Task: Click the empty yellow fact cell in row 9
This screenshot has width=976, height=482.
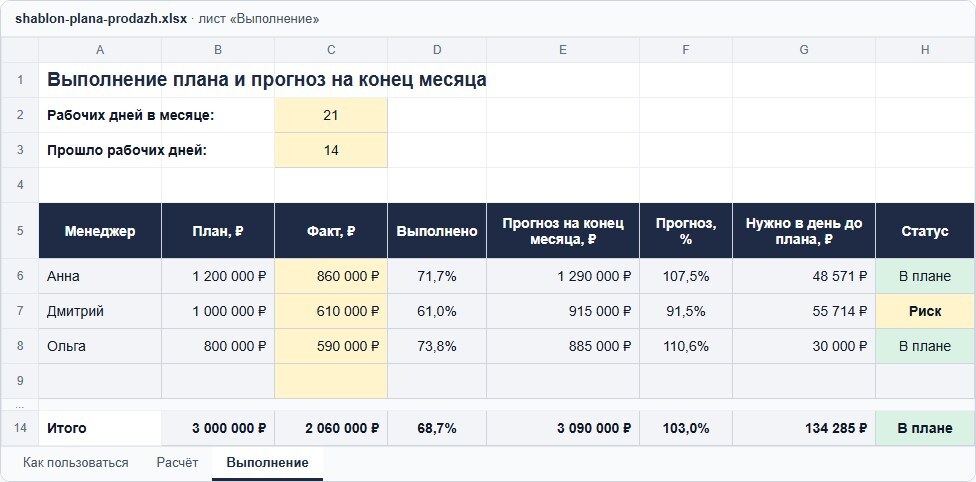Action: tap(331, 381)
